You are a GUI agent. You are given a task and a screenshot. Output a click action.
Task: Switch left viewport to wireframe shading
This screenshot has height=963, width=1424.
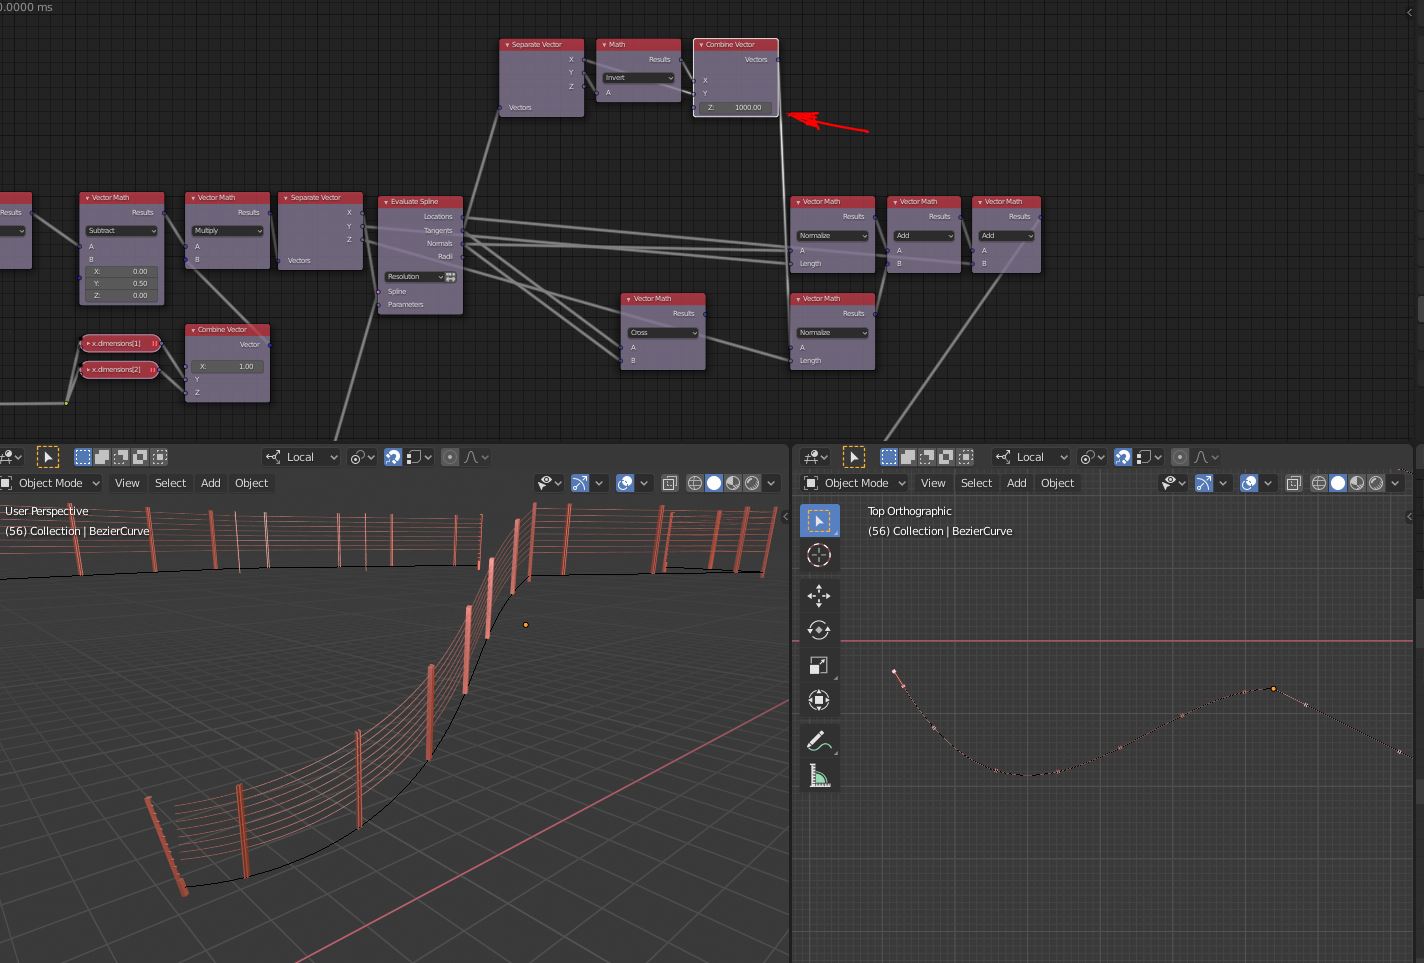click(695, 483)
